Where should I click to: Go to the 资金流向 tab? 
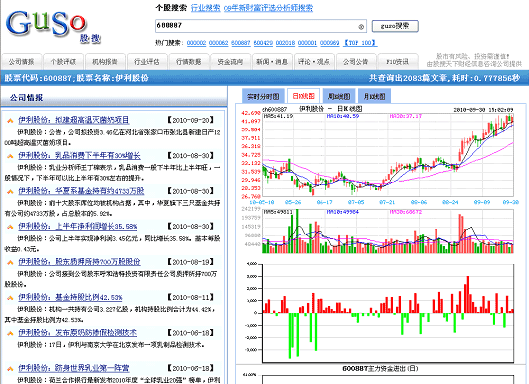tap(230, 62)
